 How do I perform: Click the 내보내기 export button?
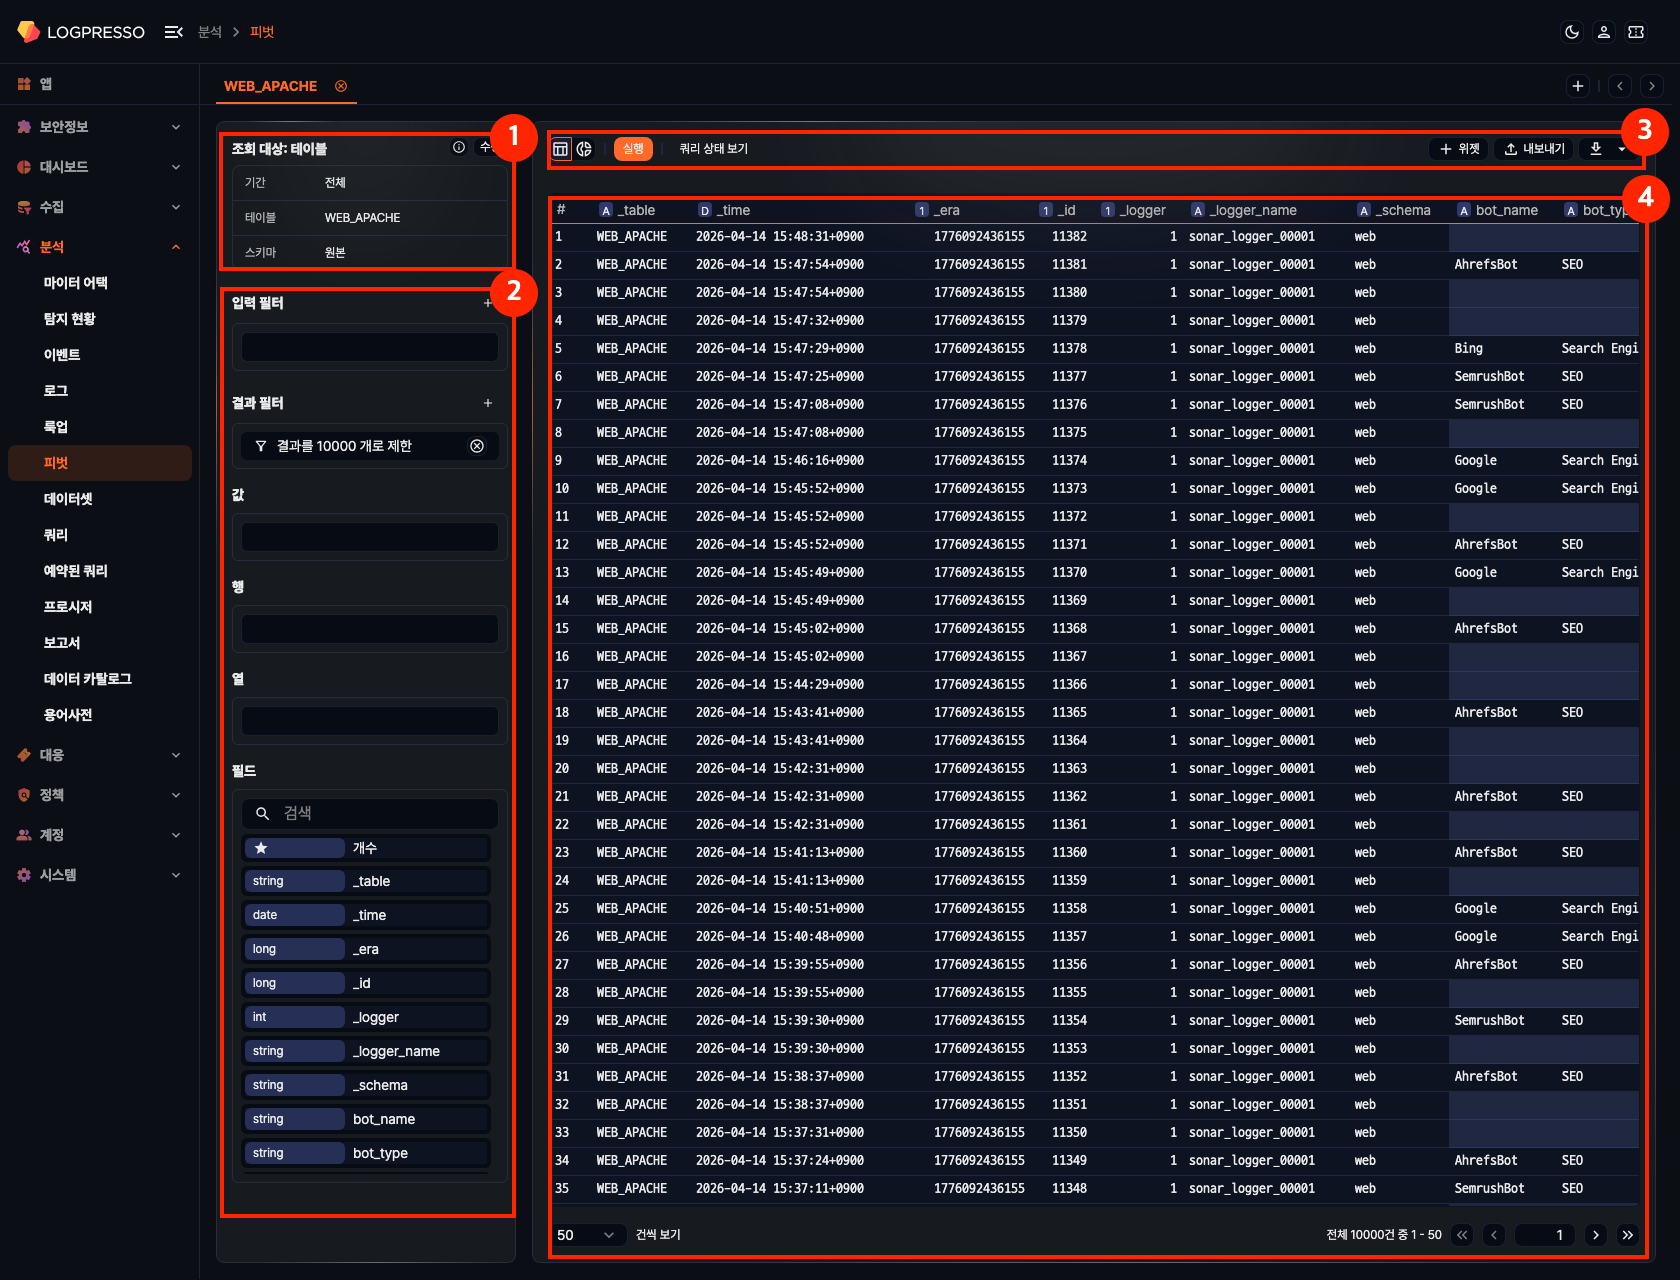click(x=1534, y=149)
